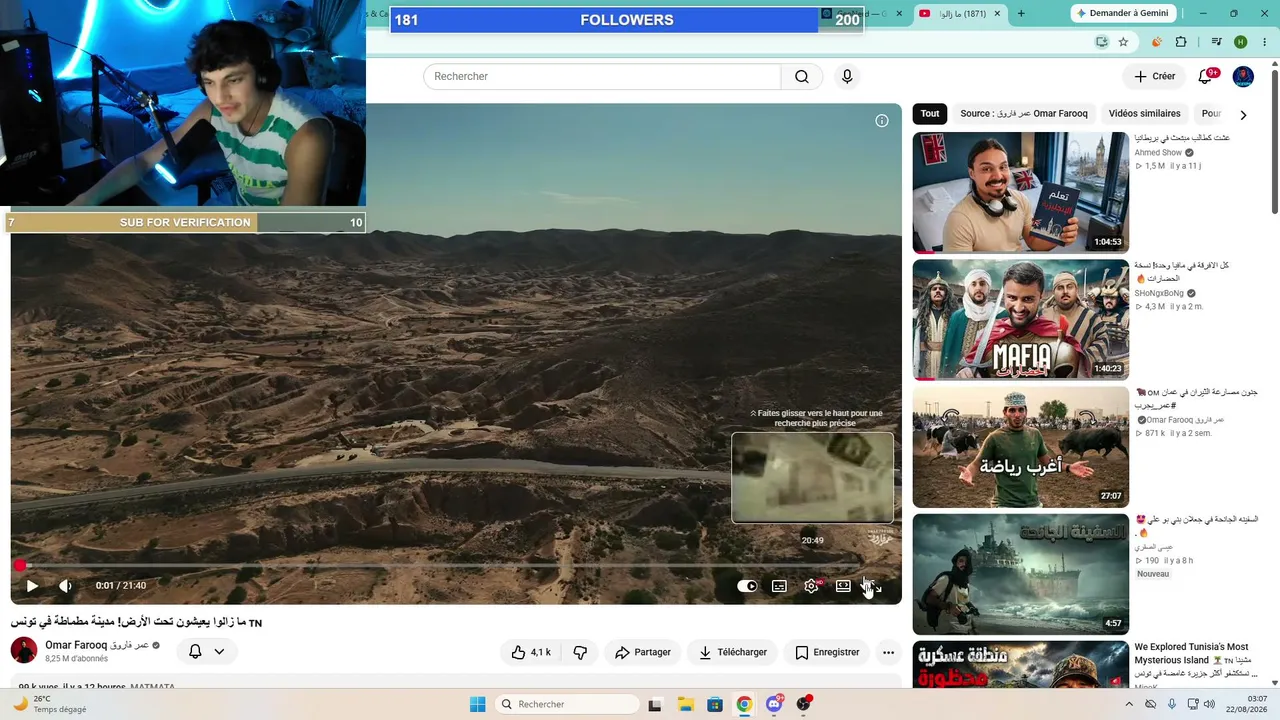Image resolution: width=1280 pixels, height=720 pixels.
Task: Open Chrome three-dot menu
Action: coord(1264,42)
